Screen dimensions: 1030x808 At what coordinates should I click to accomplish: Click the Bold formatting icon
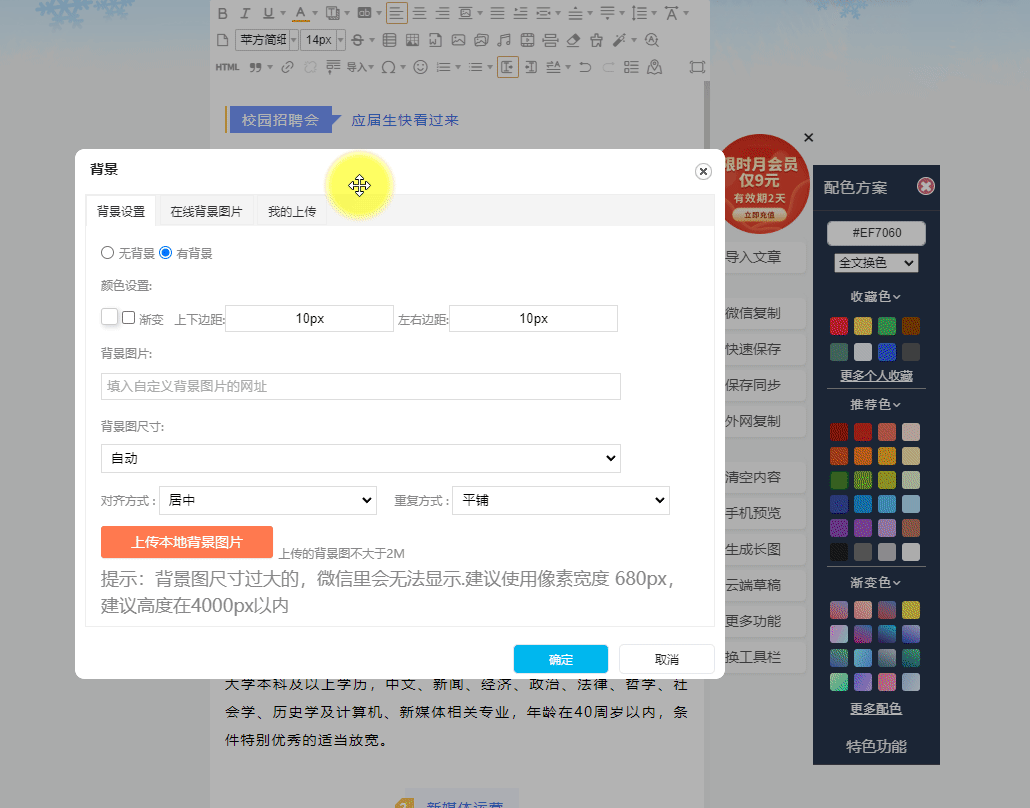pyautogui.click(x=222, y=13)
